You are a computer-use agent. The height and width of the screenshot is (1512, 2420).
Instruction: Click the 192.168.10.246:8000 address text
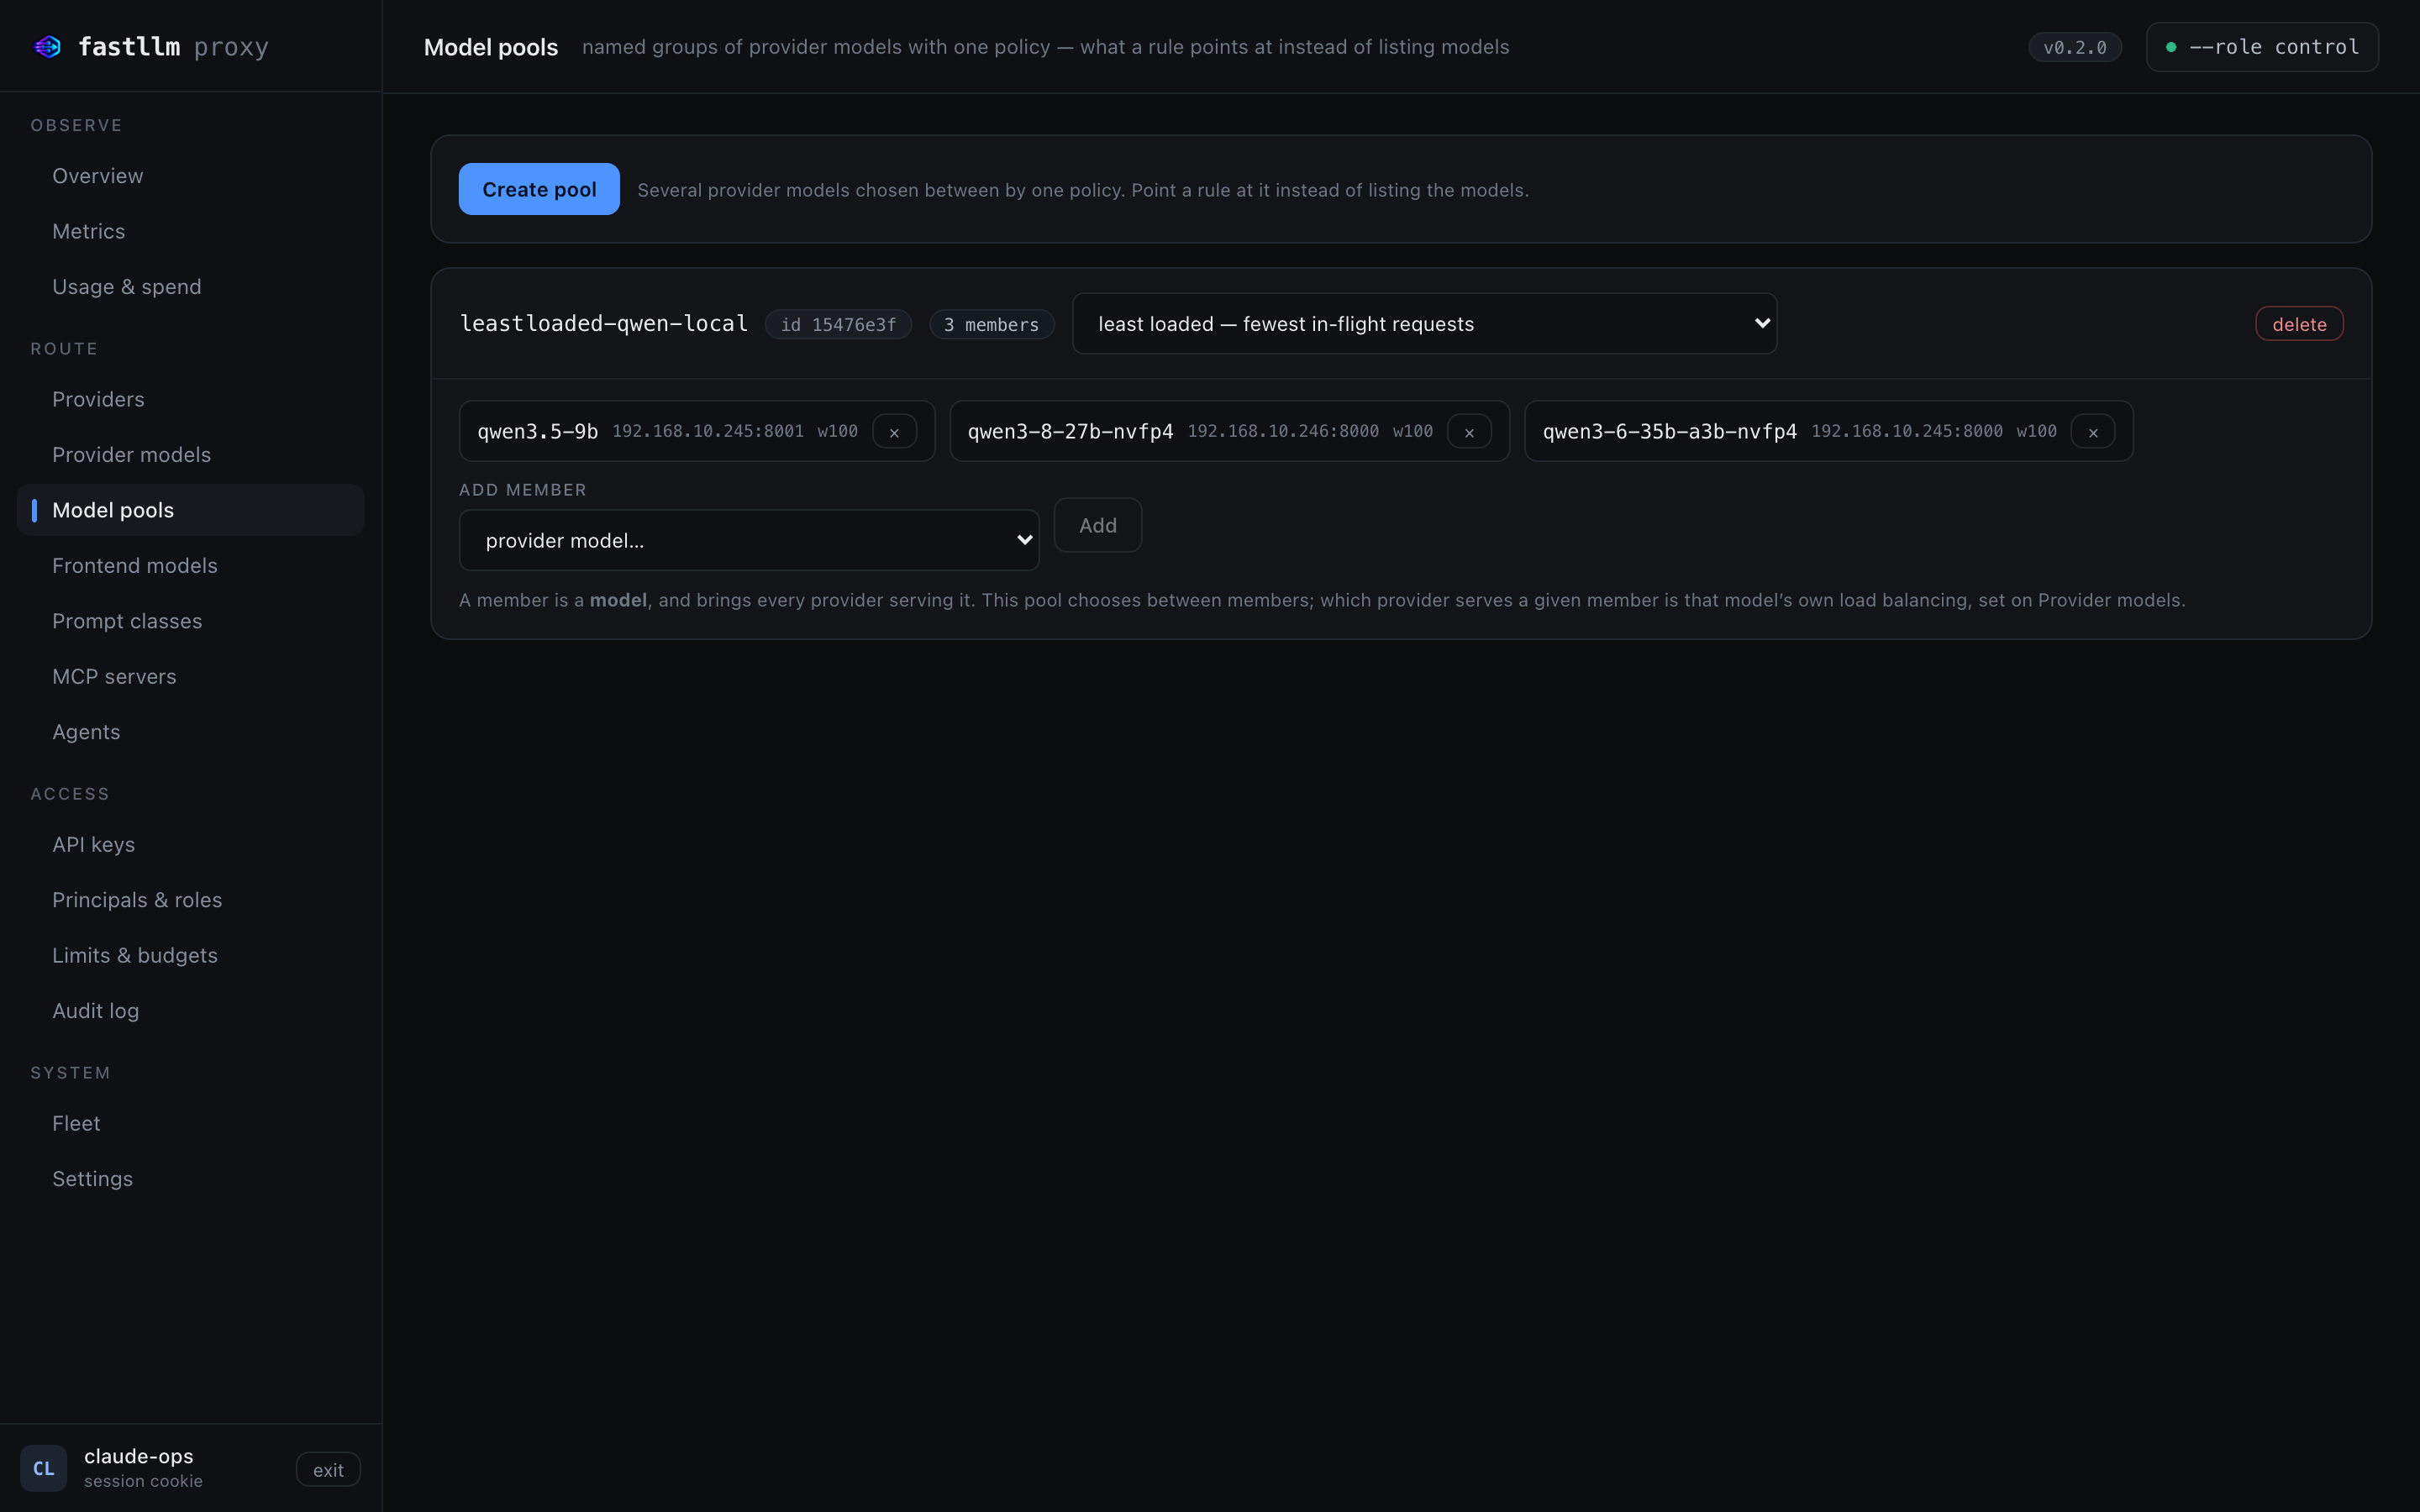[x=1283, y=431]
